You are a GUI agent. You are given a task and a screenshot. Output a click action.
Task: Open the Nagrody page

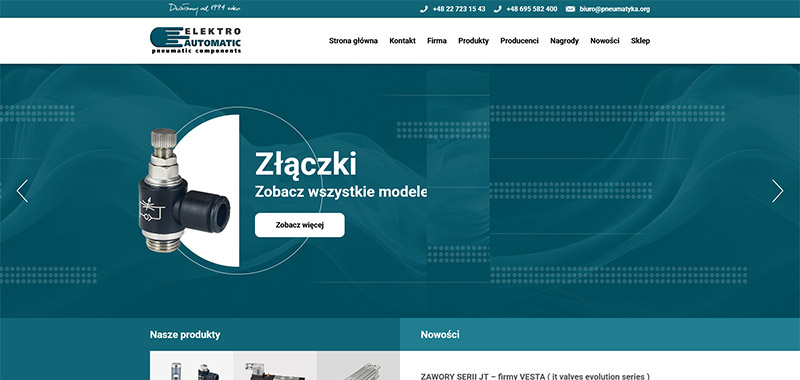pyautogui.click(x=564, y=41)
